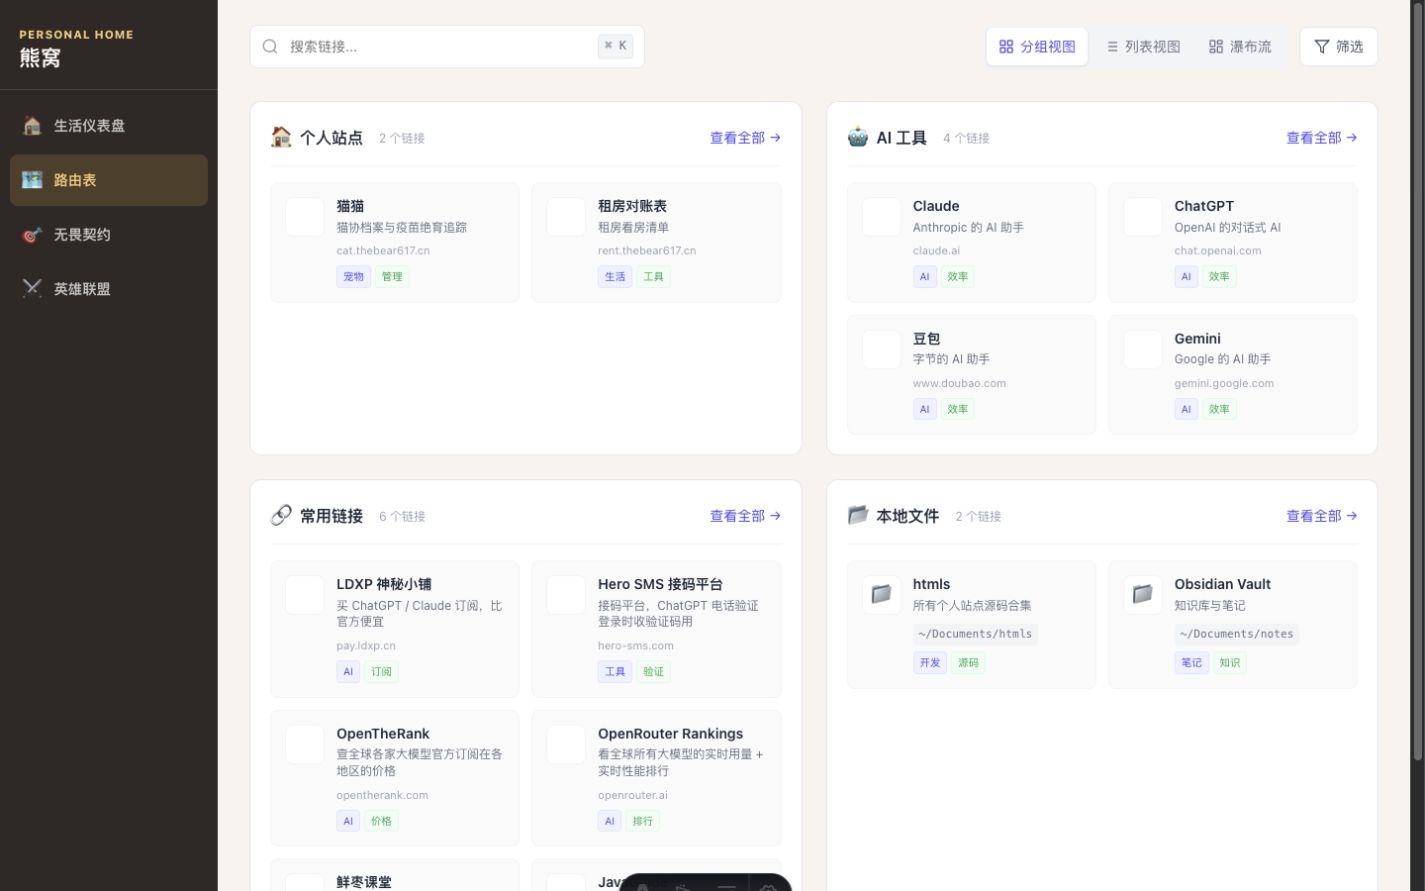Click the 源码 tag on htmls card
The image size is (1425, 891).
coord(968,662)
